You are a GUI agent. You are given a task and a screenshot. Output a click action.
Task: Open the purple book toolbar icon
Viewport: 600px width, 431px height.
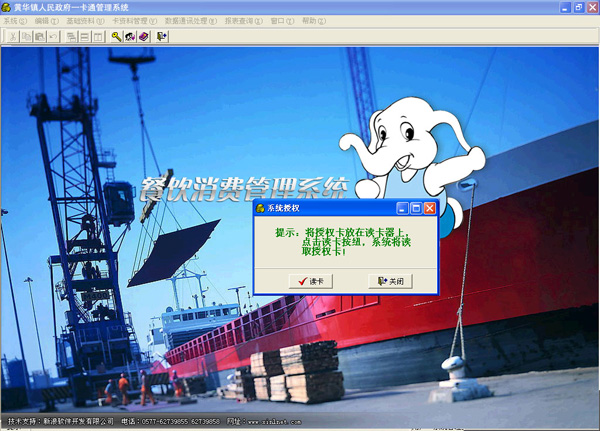click(x=144, y=36)
